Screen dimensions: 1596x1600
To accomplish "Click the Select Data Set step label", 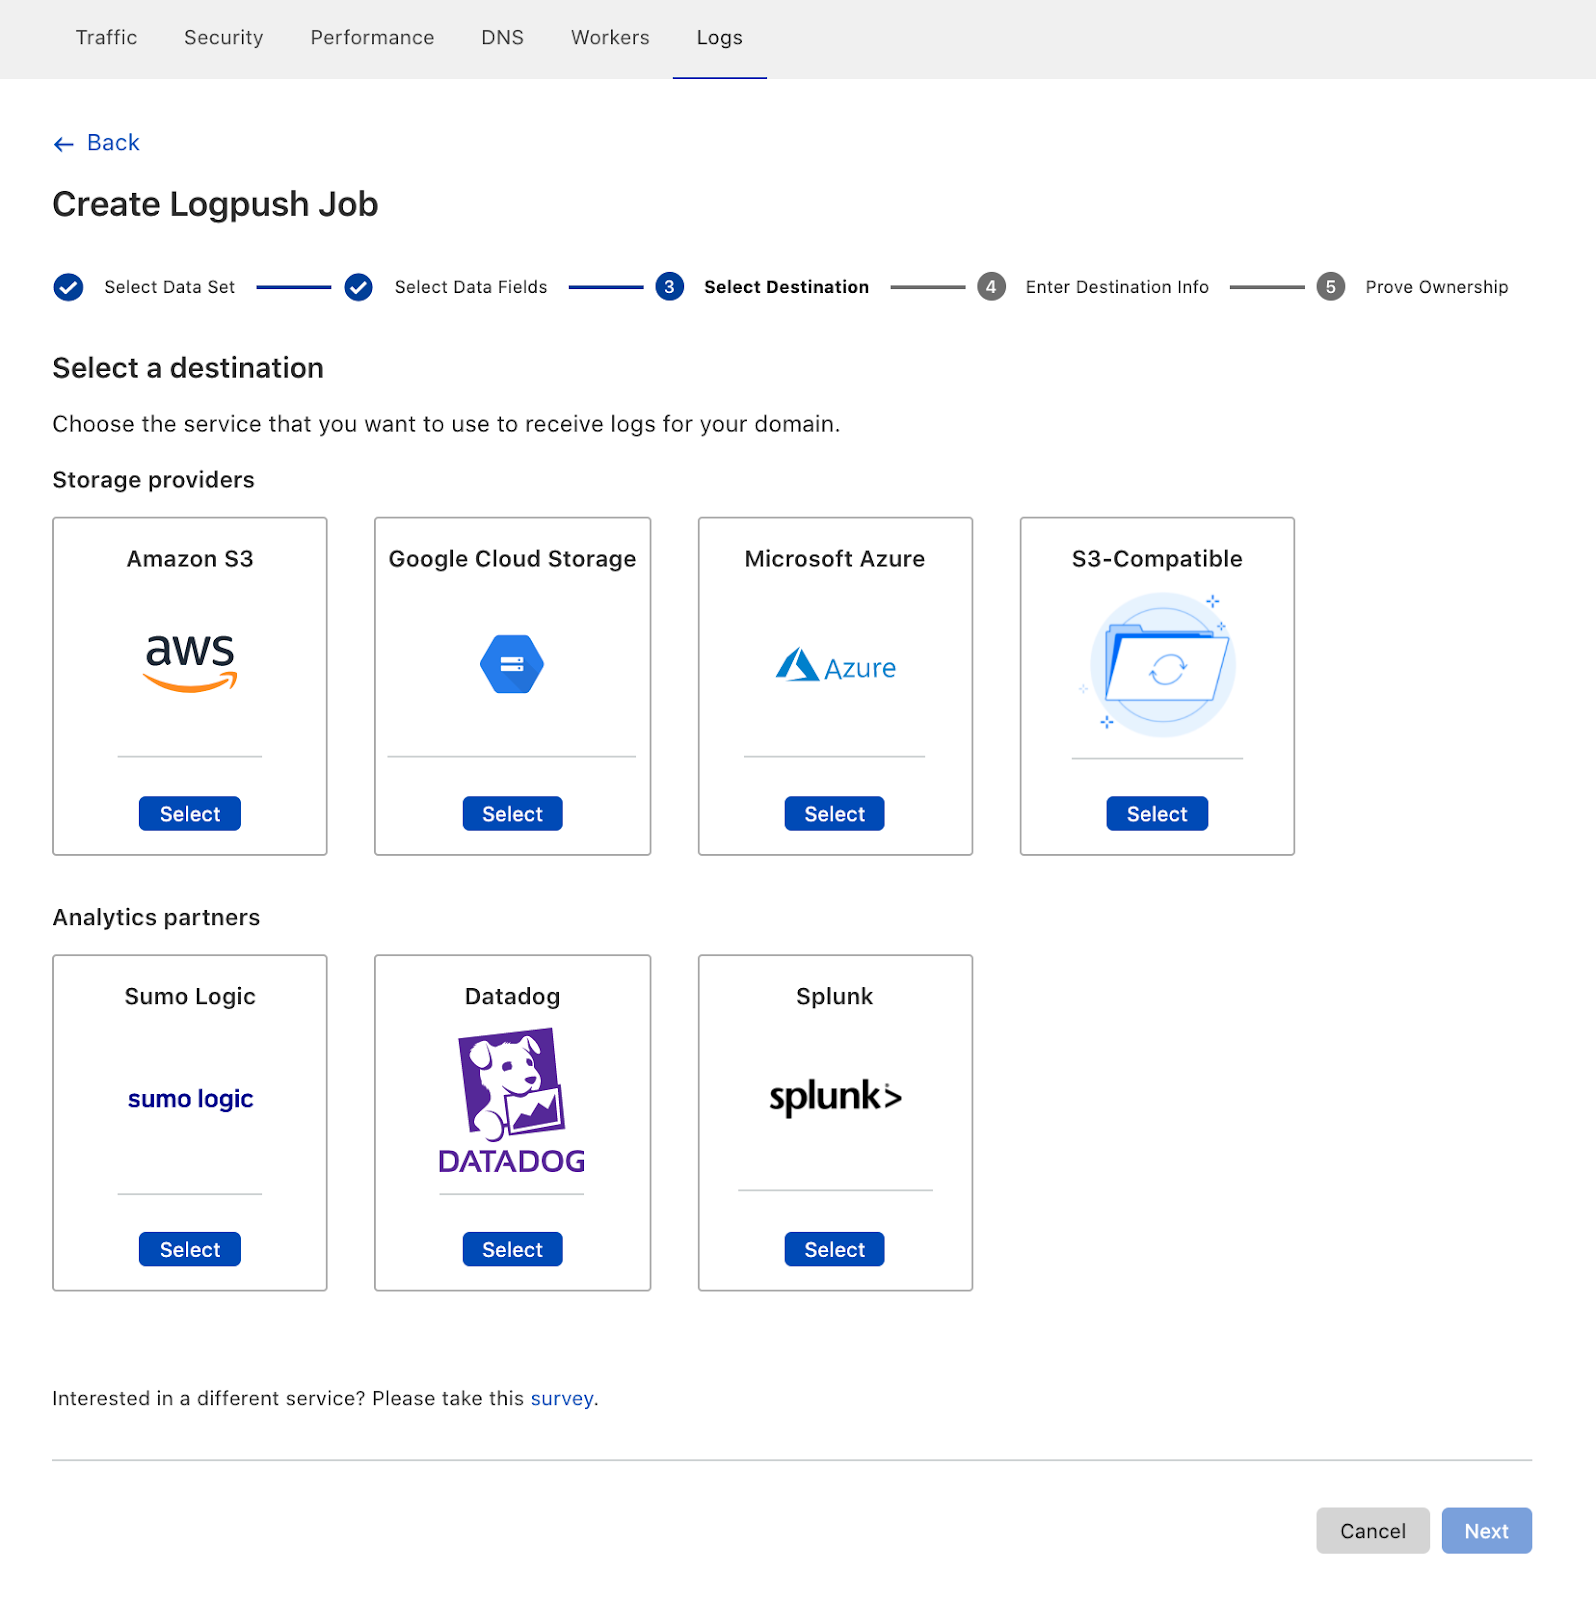I will point(170,287).
